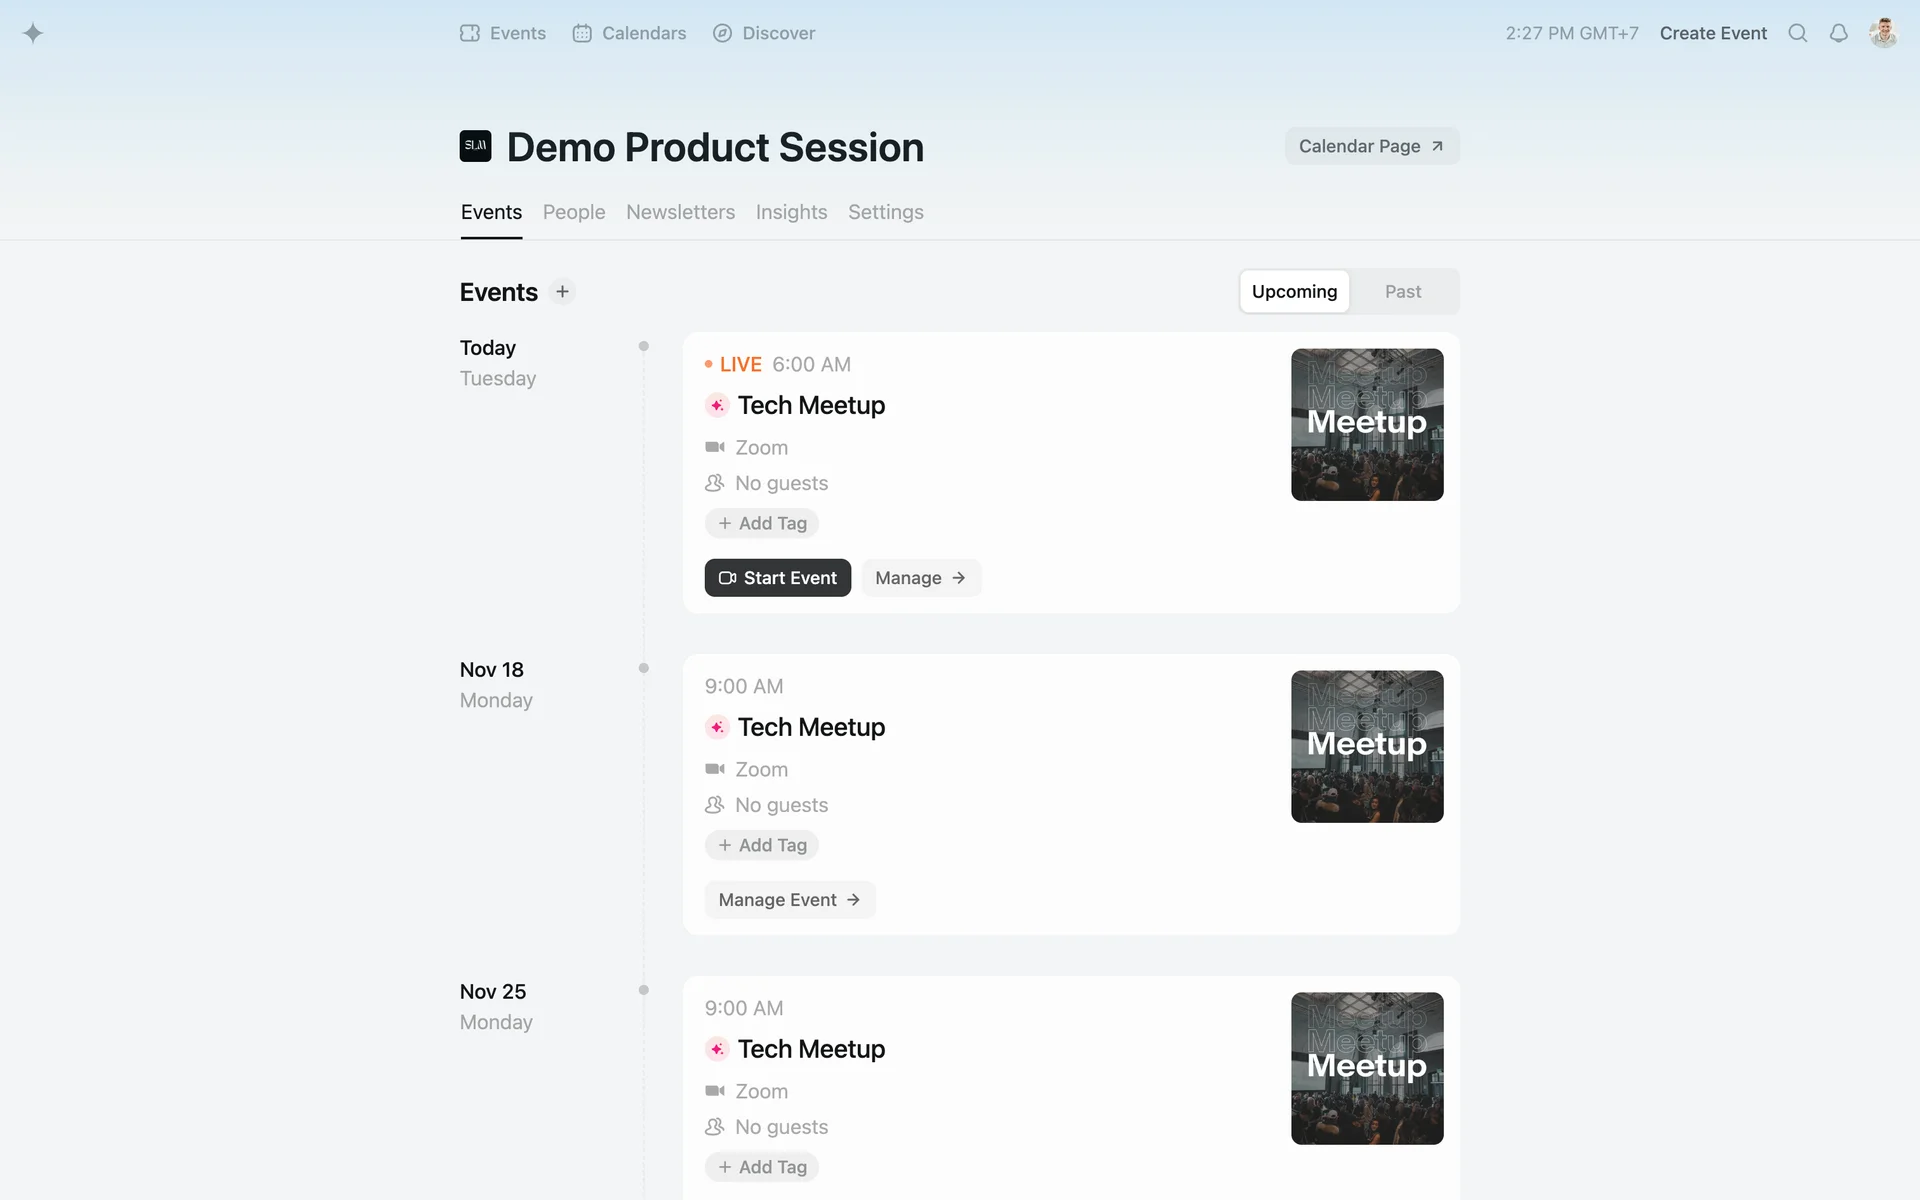Click Manage Event for Nov 18
Image resolution: width=1920 pixels, height=1200 pixels.
(789, 900)
